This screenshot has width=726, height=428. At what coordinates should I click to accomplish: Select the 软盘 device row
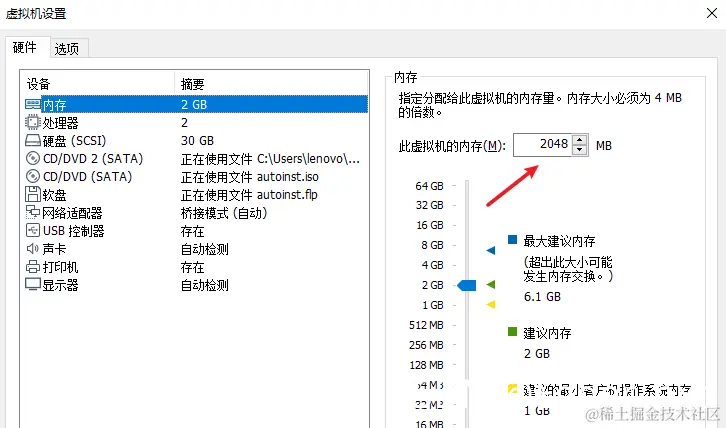196,195
